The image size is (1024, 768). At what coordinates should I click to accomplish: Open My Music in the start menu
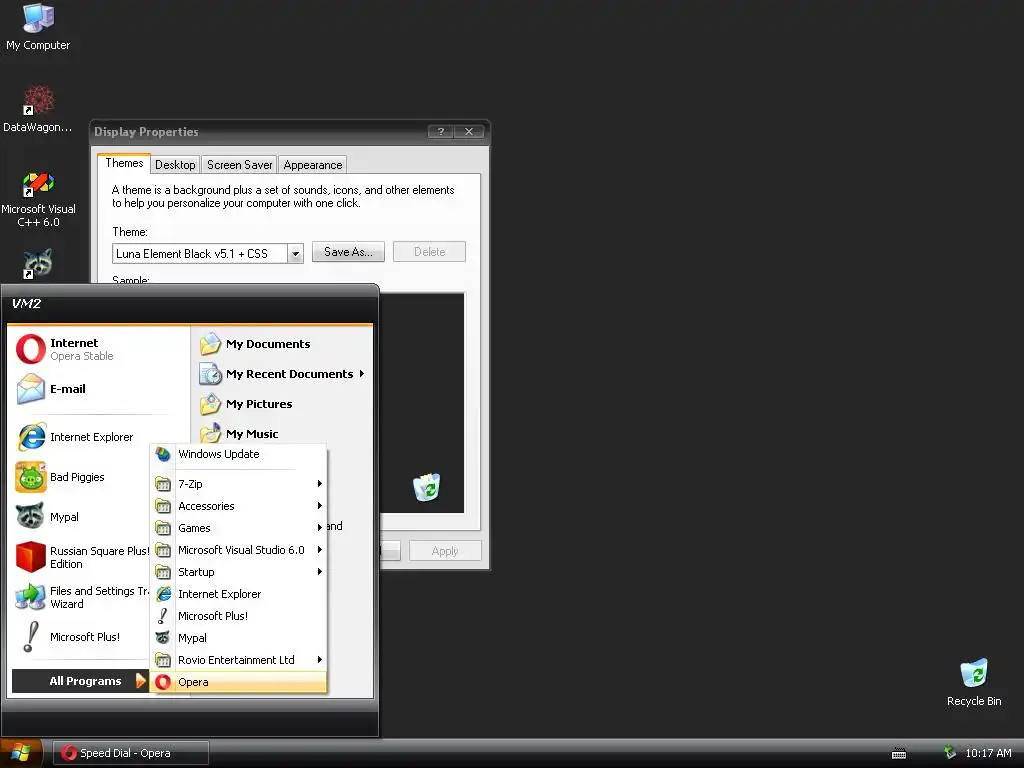pos(283,433)
